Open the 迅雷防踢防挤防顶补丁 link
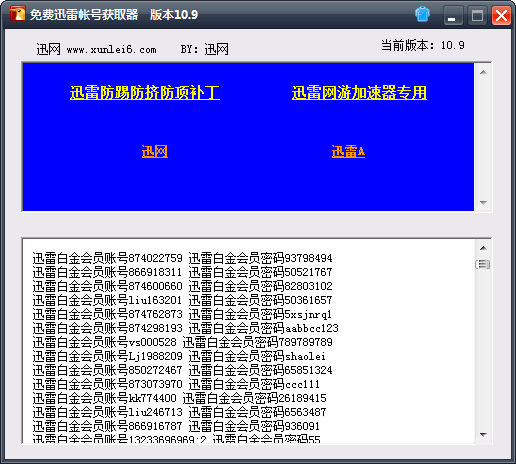The width and height of the screenshot is (516, 466). [x=145, y=93]
